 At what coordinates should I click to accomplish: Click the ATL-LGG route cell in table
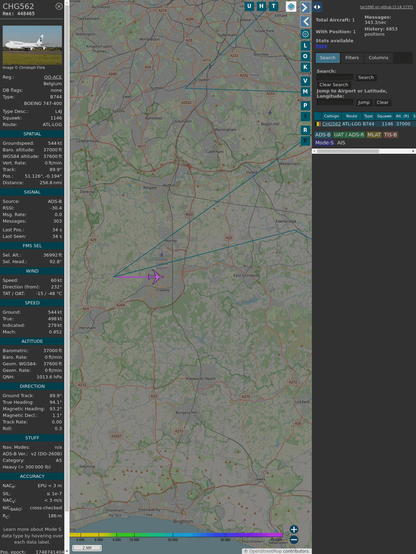(352, 124)
